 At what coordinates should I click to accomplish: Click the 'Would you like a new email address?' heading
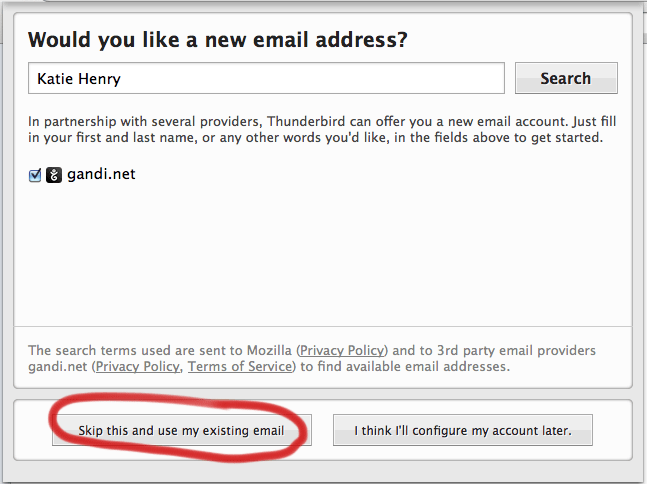(x=217, y=40)
